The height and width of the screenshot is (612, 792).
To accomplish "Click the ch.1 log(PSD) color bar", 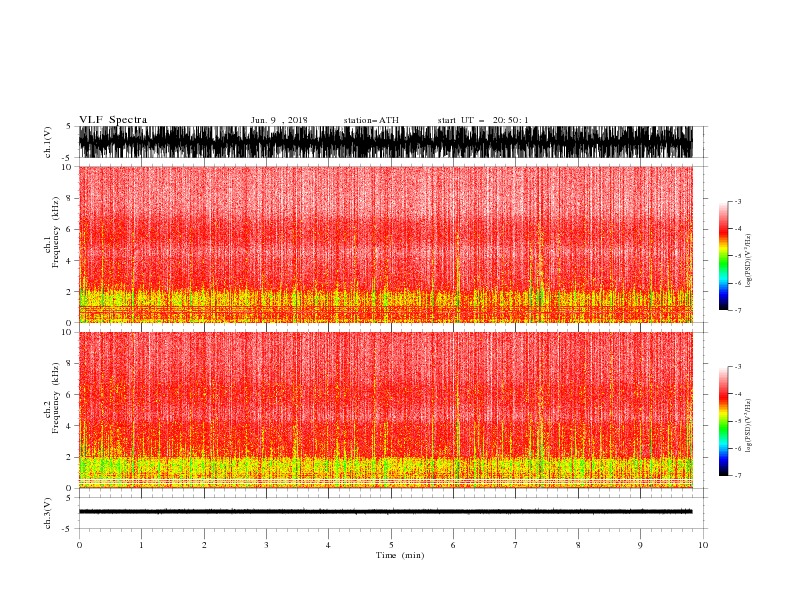I will (723, 256).
